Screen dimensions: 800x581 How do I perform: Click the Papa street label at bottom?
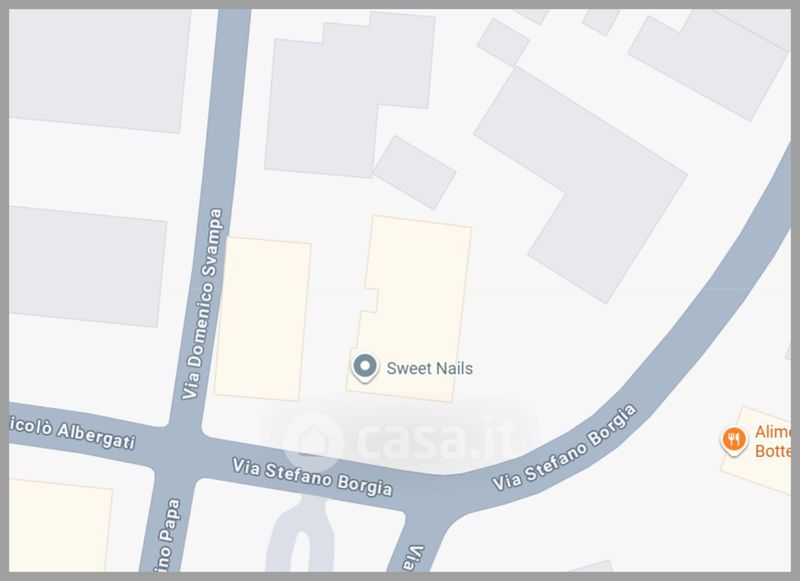pos(170,535)
